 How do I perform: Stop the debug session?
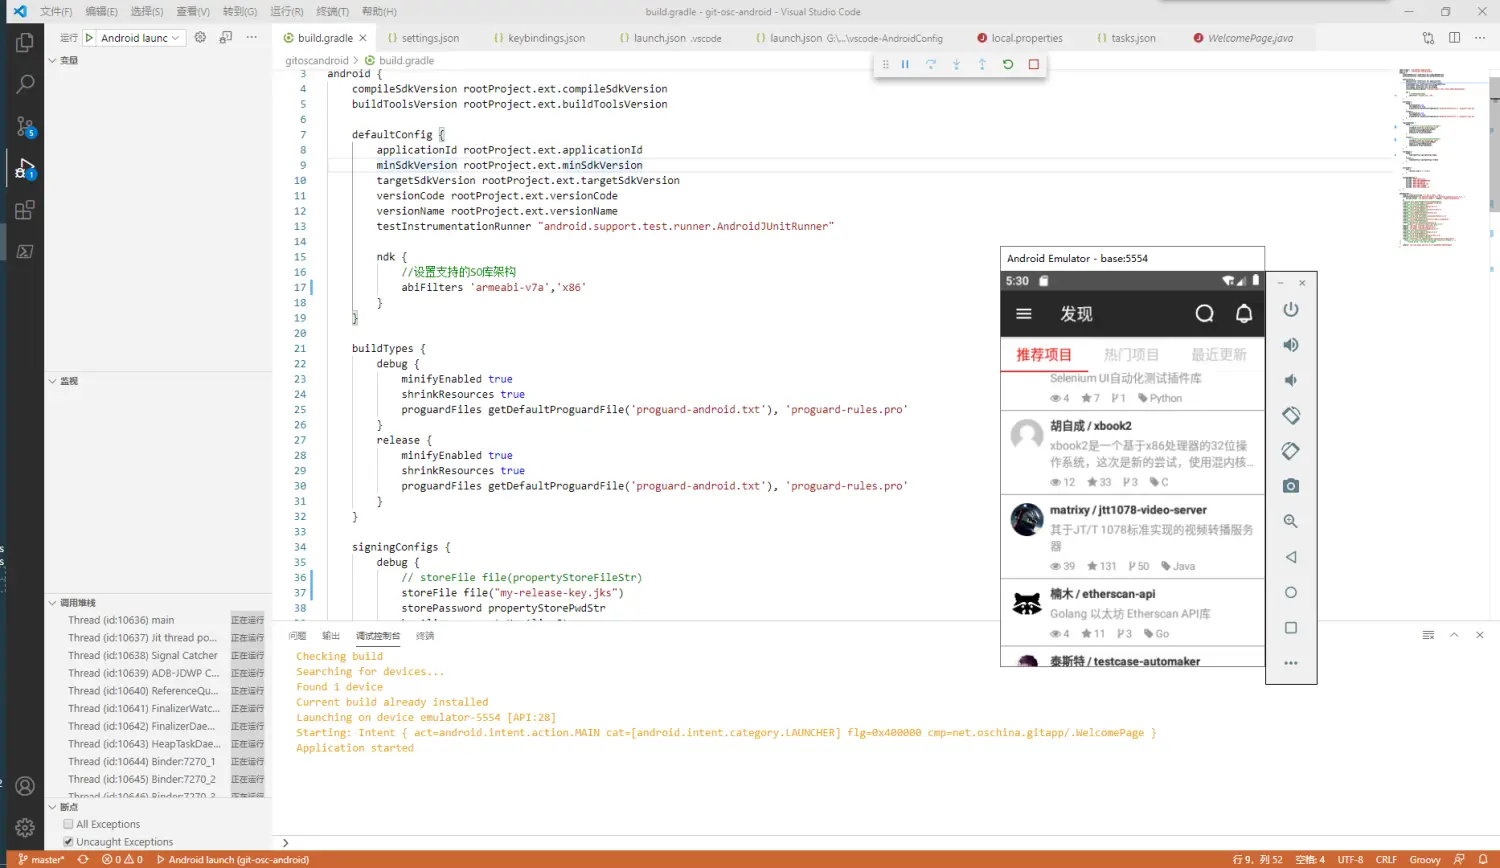(x=1034, y=64)
